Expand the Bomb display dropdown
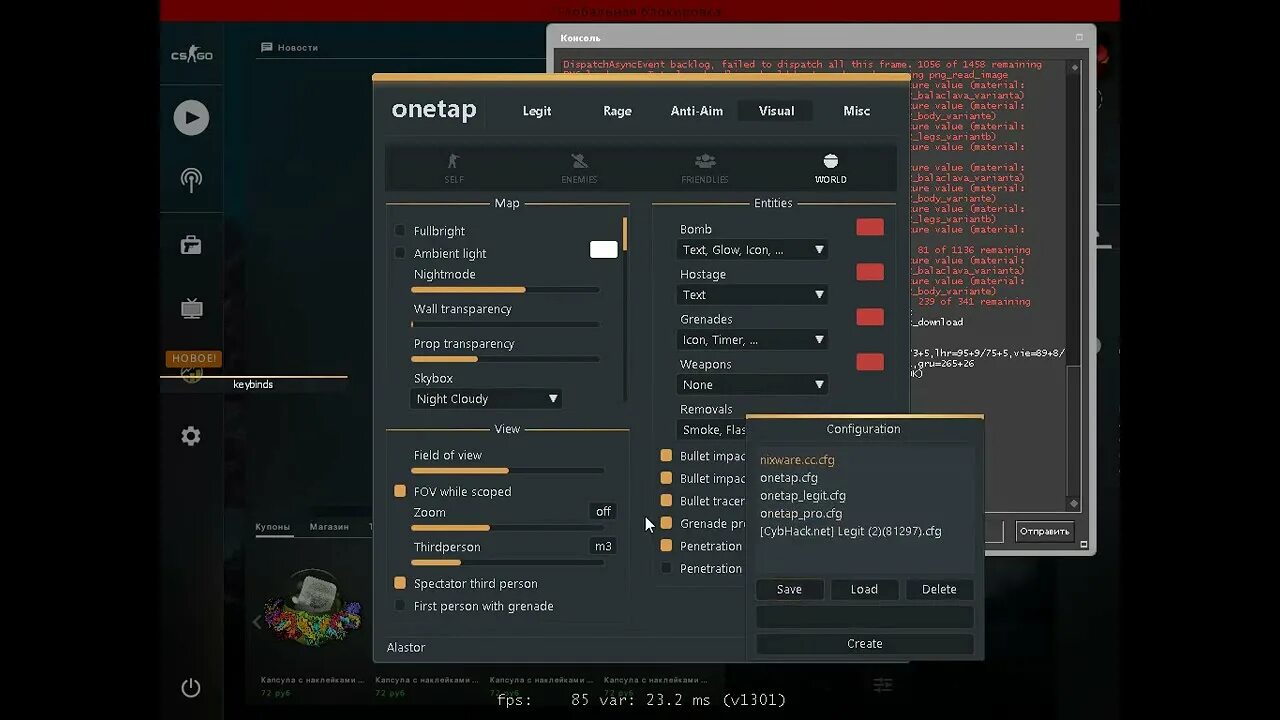The height and width of the screenshot is (720, 1280). coord(752,249)
